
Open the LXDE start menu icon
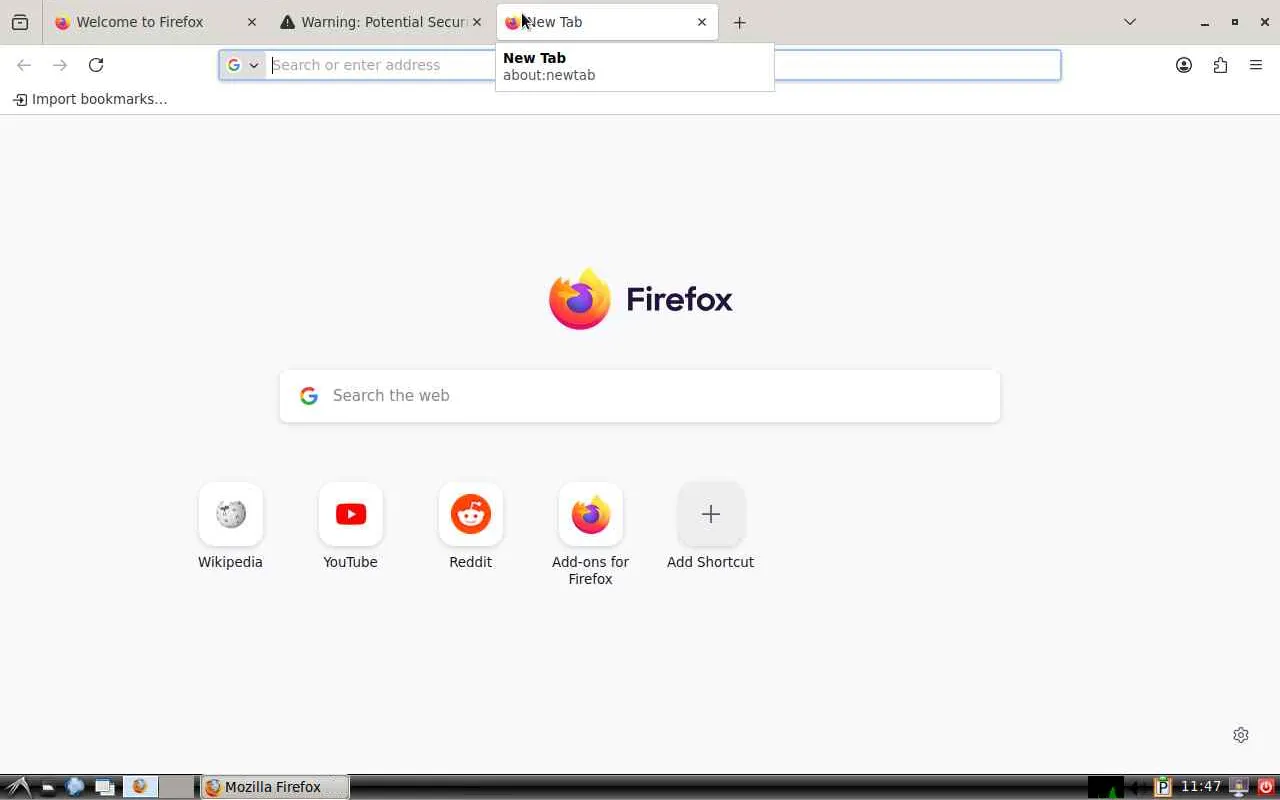coord(17,787)
